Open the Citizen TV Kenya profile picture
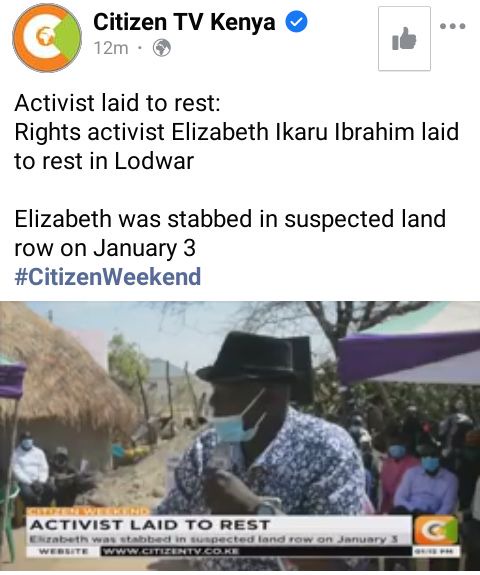Screen dimensions: 480x575 tap(47, 37)
